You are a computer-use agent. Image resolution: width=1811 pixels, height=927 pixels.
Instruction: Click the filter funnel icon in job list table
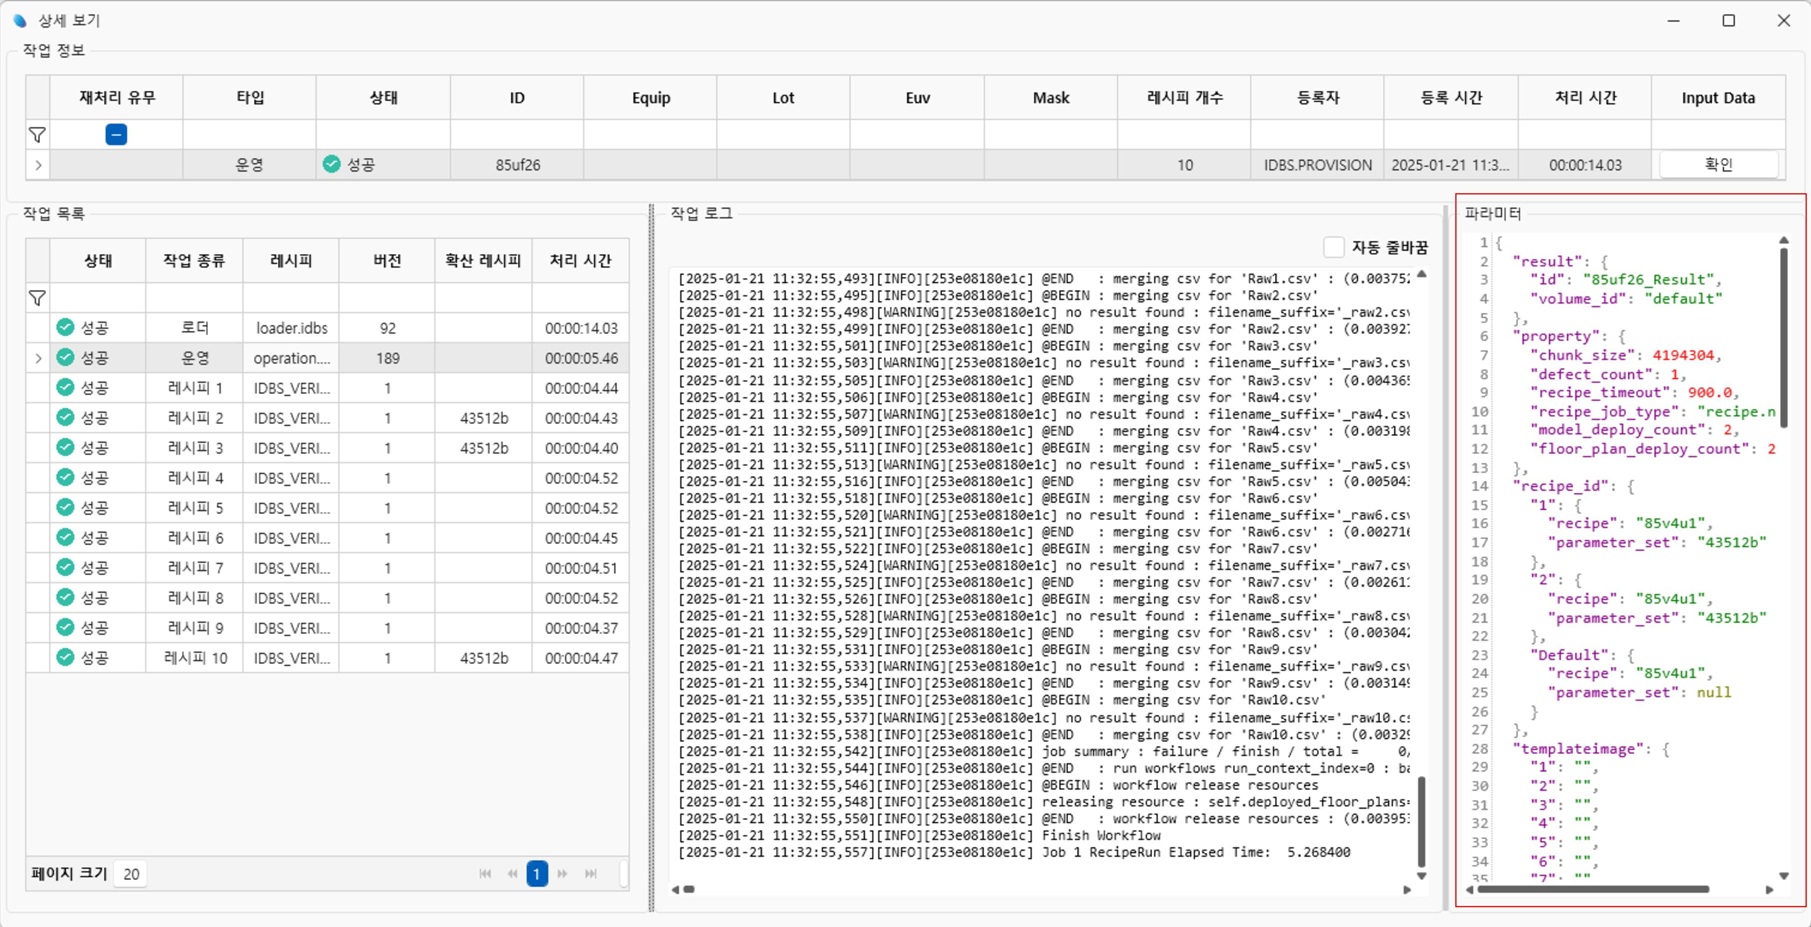tap(37, 298)
